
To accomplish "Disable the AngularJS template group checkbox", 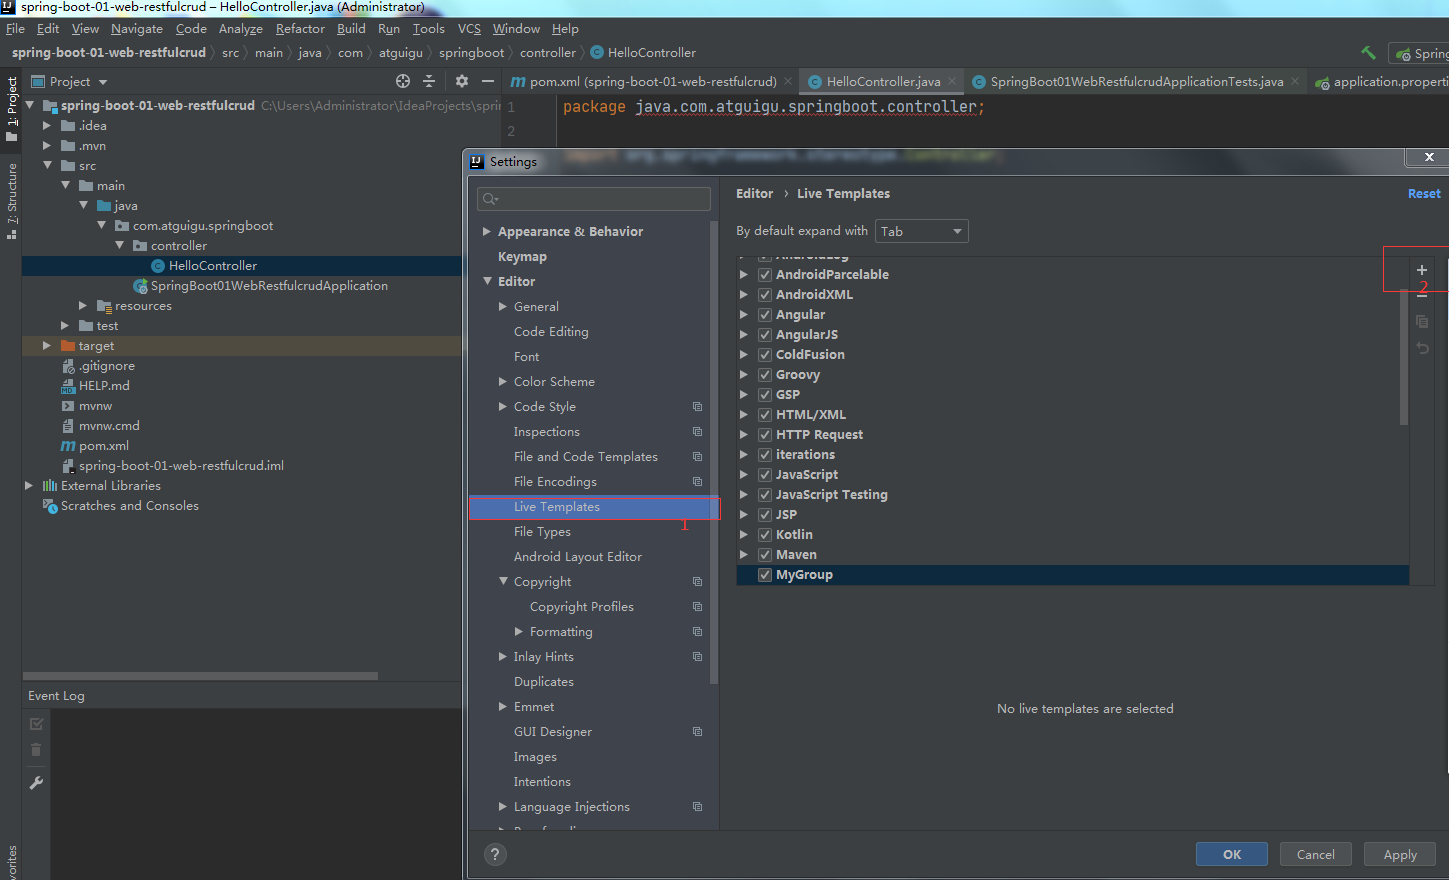I will [x=765, y=335].
